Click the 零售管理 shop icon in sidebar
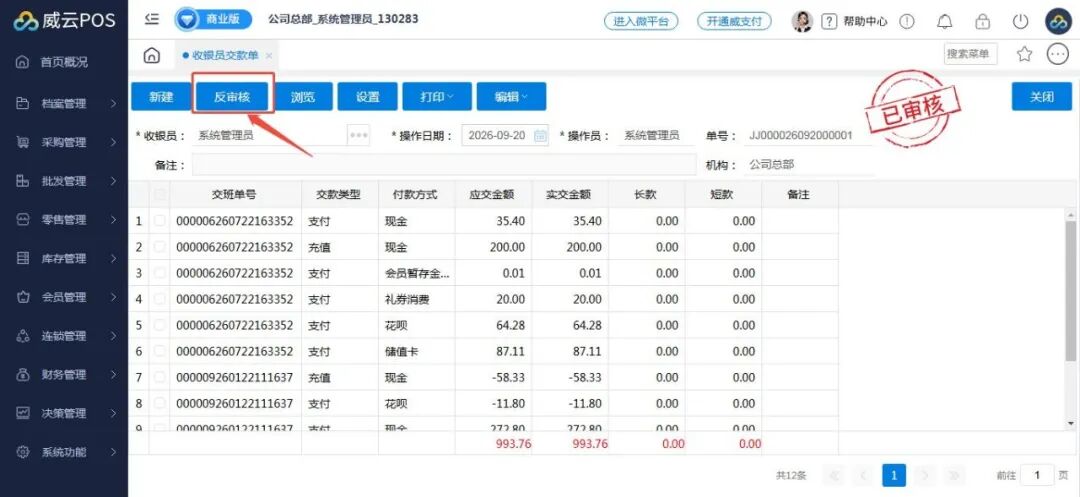 coord(23,220)
